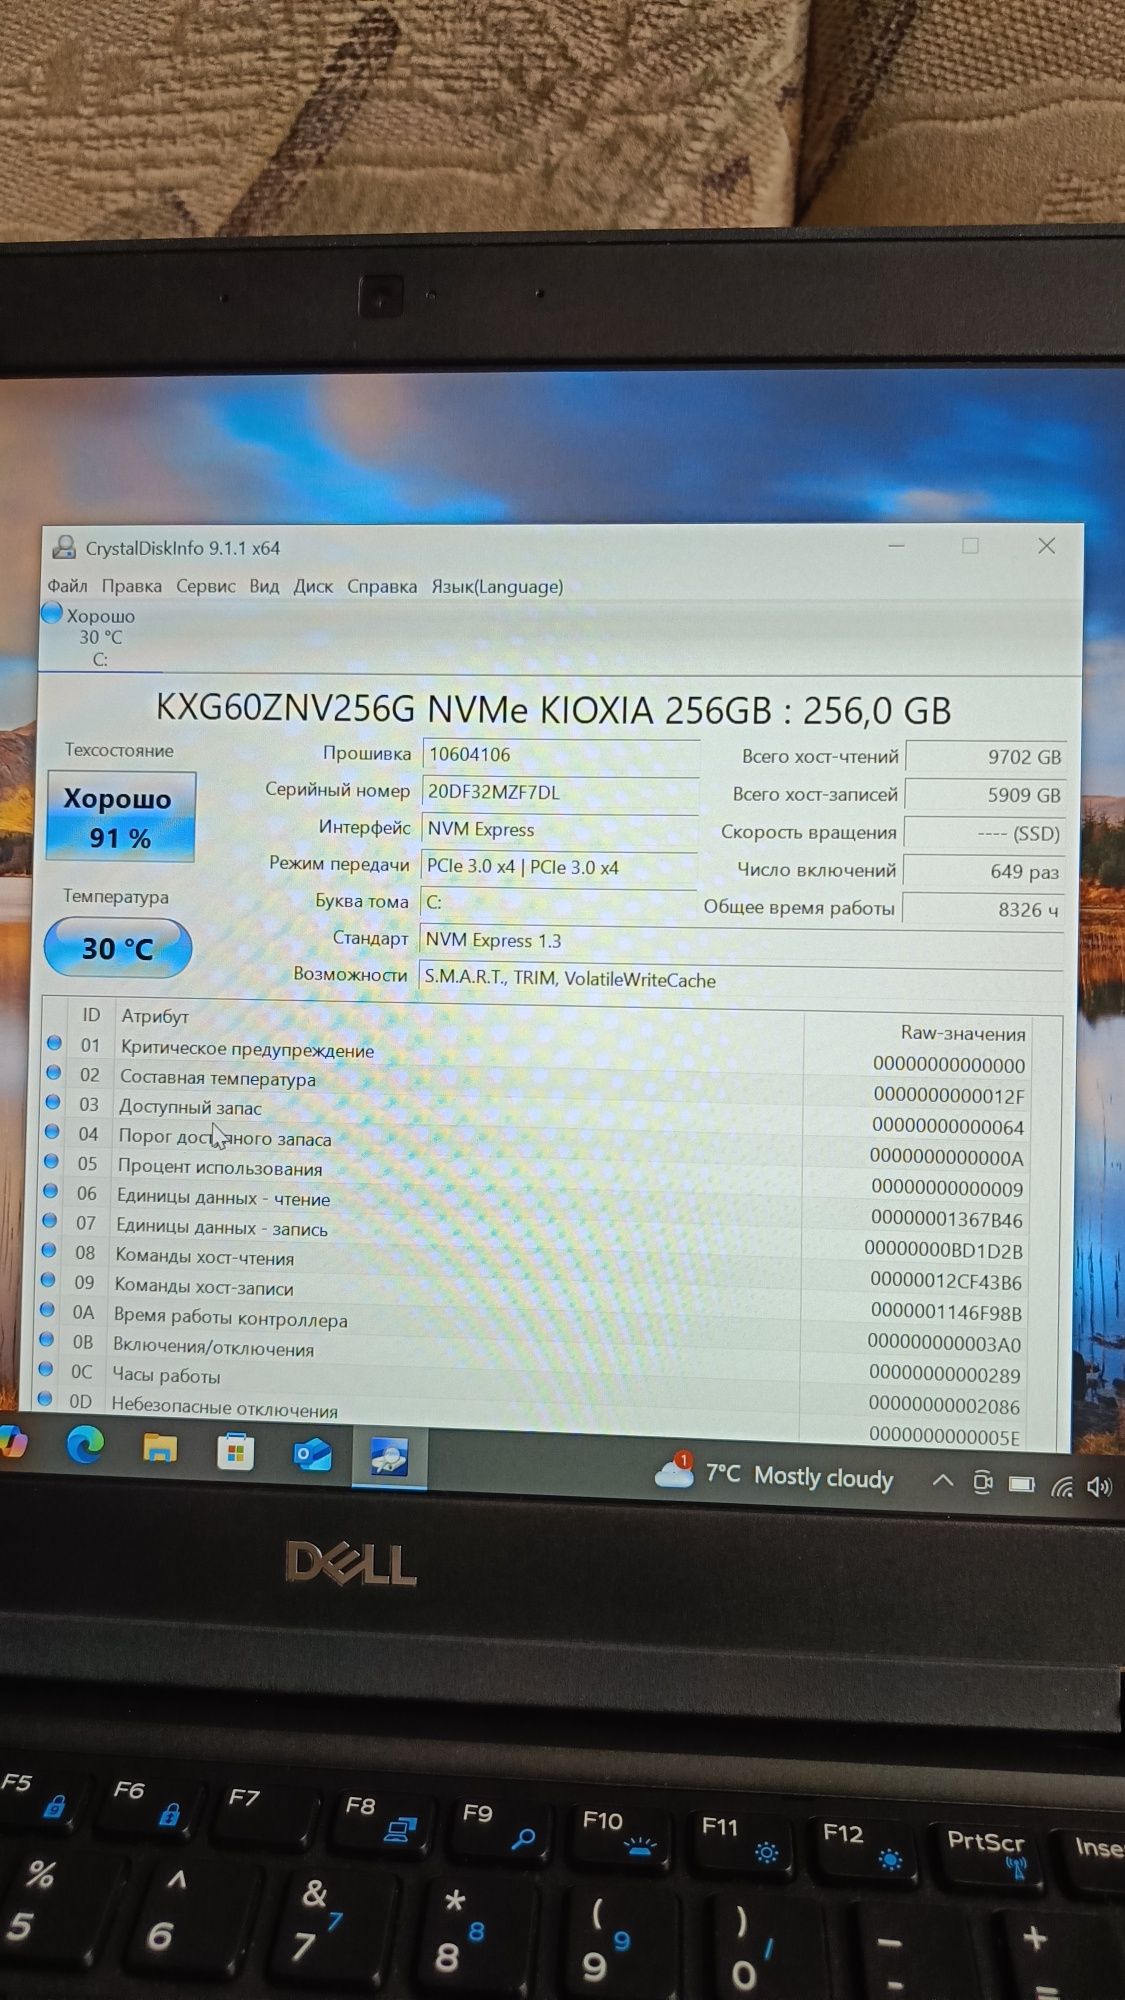This screenshot has height=2000, width=1125.
Task: Open Microsoft Store from the taskbar
Action: (x=236, y=1452)
